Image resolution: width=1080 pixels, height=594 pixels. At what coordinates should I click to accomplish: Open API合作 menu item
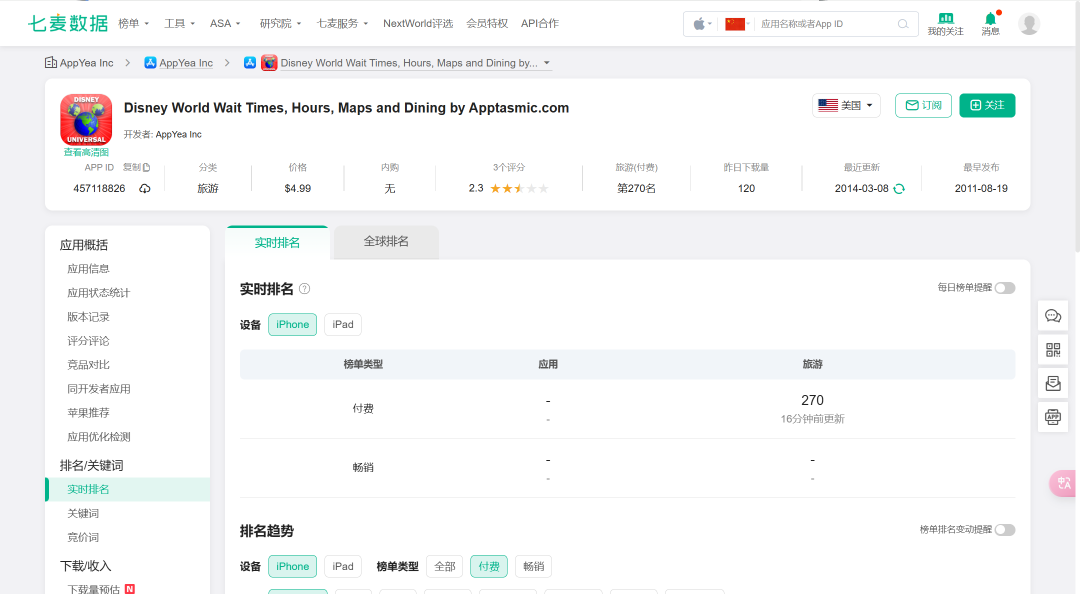coord(540,23)
